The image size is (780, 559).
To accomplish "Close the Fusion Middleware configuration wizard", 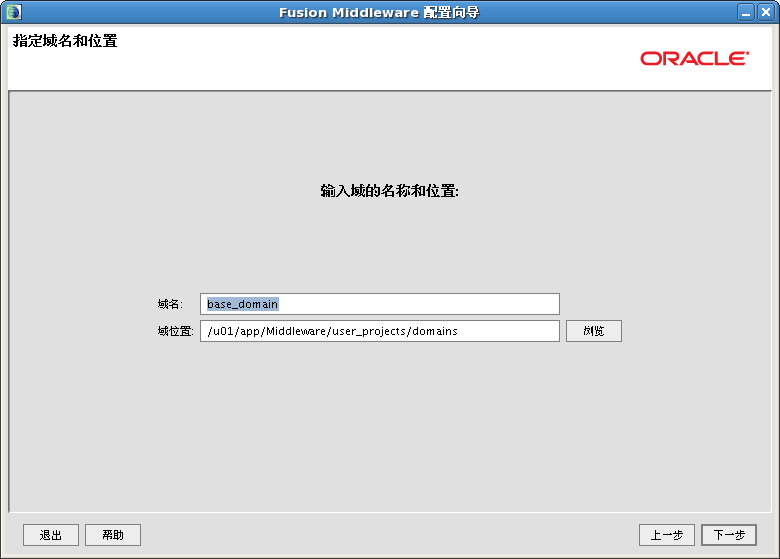I will coord(766,12).
